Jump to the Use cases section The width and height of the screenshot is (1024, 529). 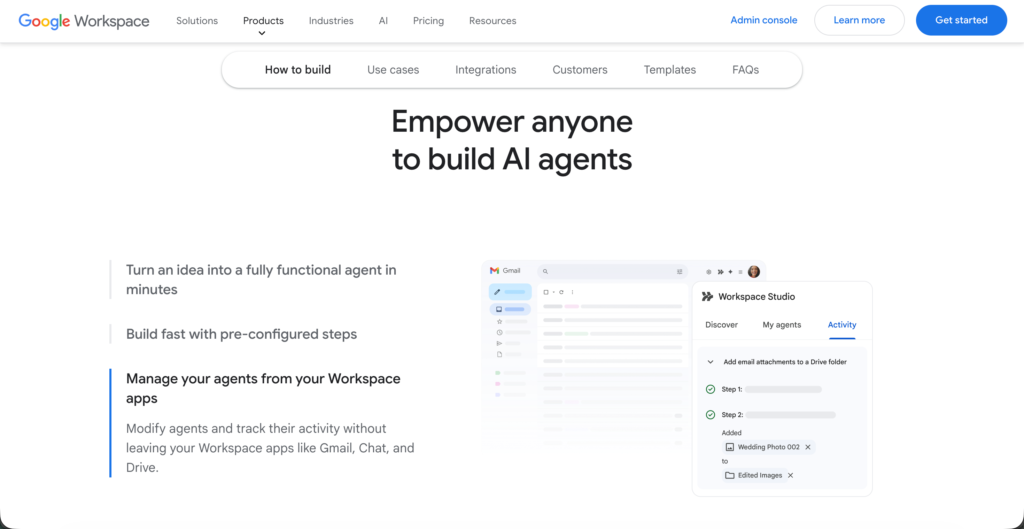(393, 70)
